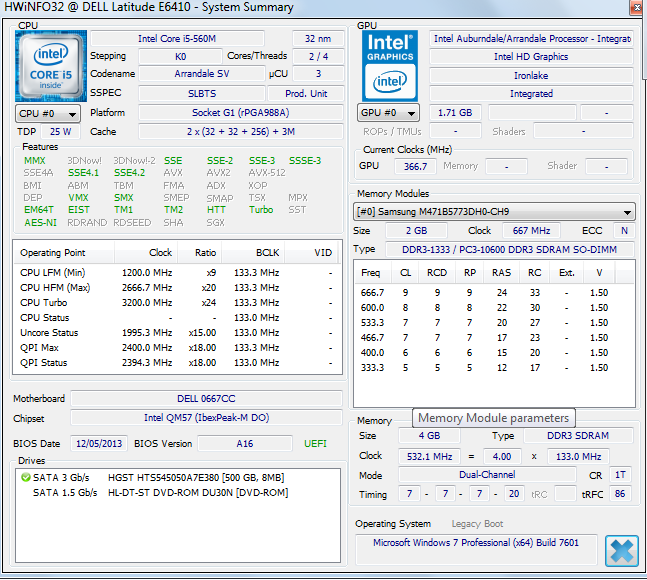
Task: Click the greyed AVX-512 feature label
Action: click(x=267, y=172)
